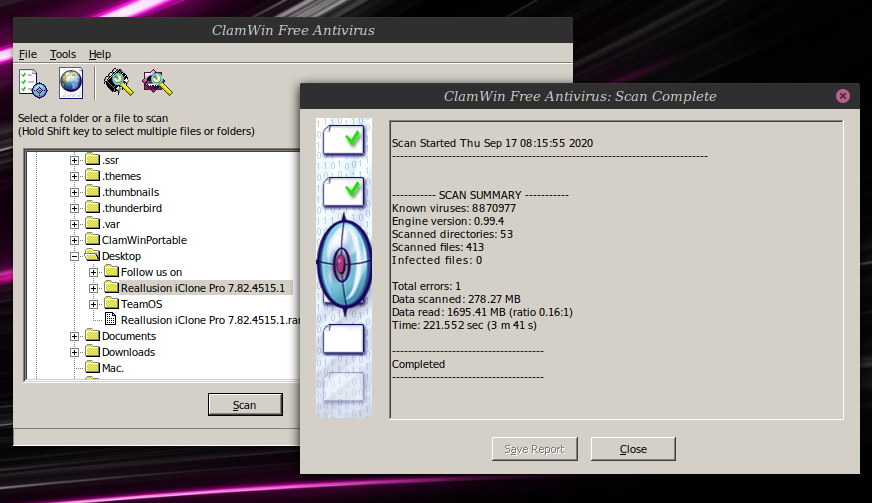This screenshot has height=503, width=872.
Task: Click the Data read: 1695.41 MB line
Action: click(x=482, y=312)
